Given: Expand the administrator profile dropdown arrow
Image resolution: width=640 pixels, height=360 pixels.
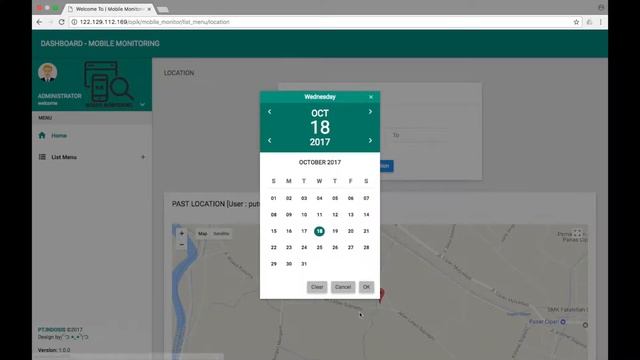Looking at the screenshot, I should pos(142,104).
